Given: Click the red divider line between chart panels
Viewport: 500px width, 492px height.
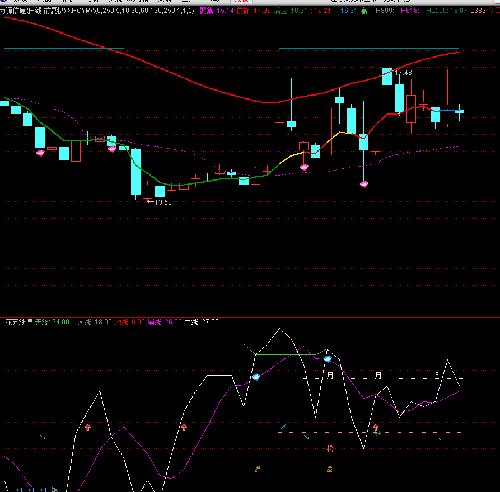Looking at the screenshot, I should tap(250, 317).
